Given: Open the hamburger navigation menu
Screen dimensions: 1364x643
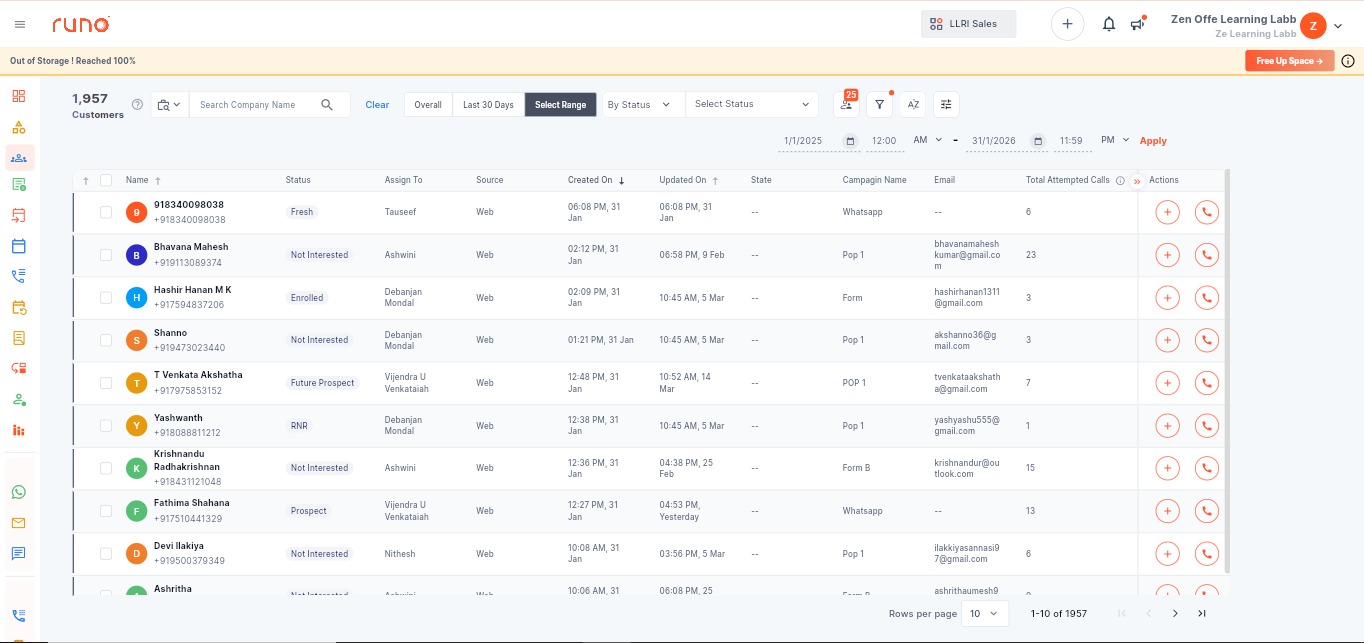Looking at the screenshot, I should 20,24.
